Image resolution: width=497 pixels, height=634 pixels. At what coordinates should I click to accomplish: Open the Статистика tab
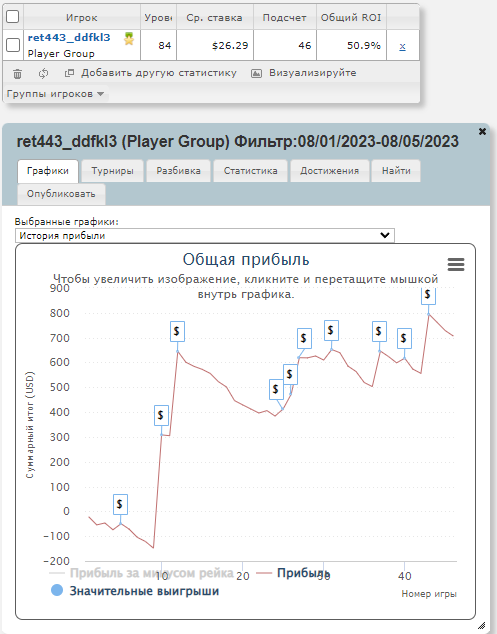[250, 171]
